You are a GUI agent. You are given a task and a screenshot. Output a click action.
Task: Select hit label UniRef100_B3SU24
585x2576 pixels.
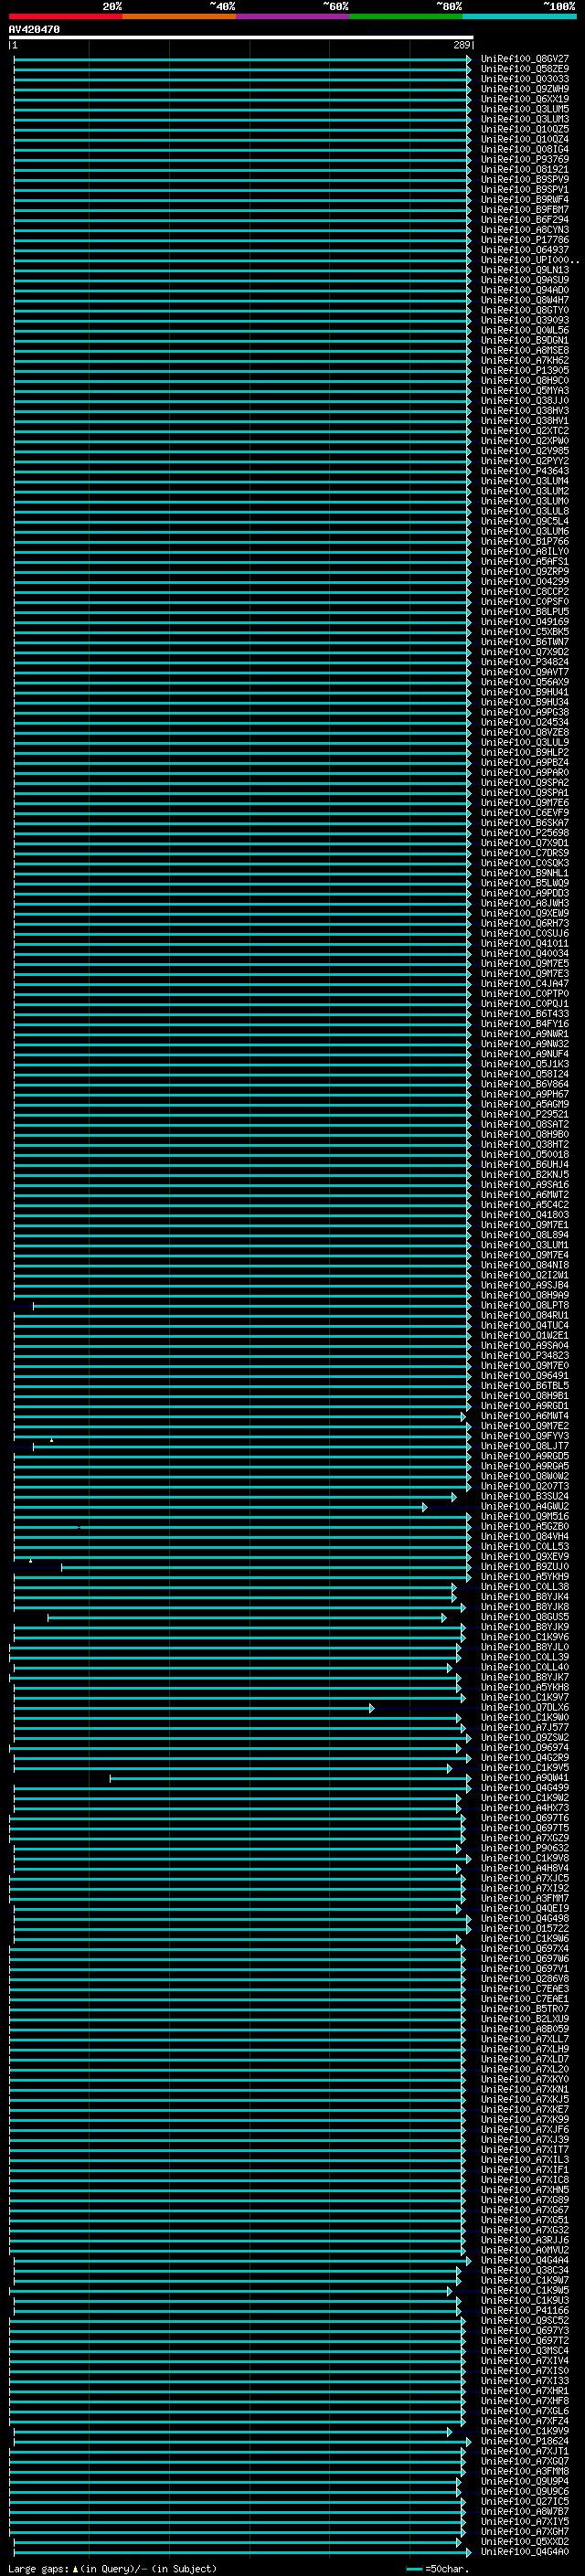point(525,1497)
